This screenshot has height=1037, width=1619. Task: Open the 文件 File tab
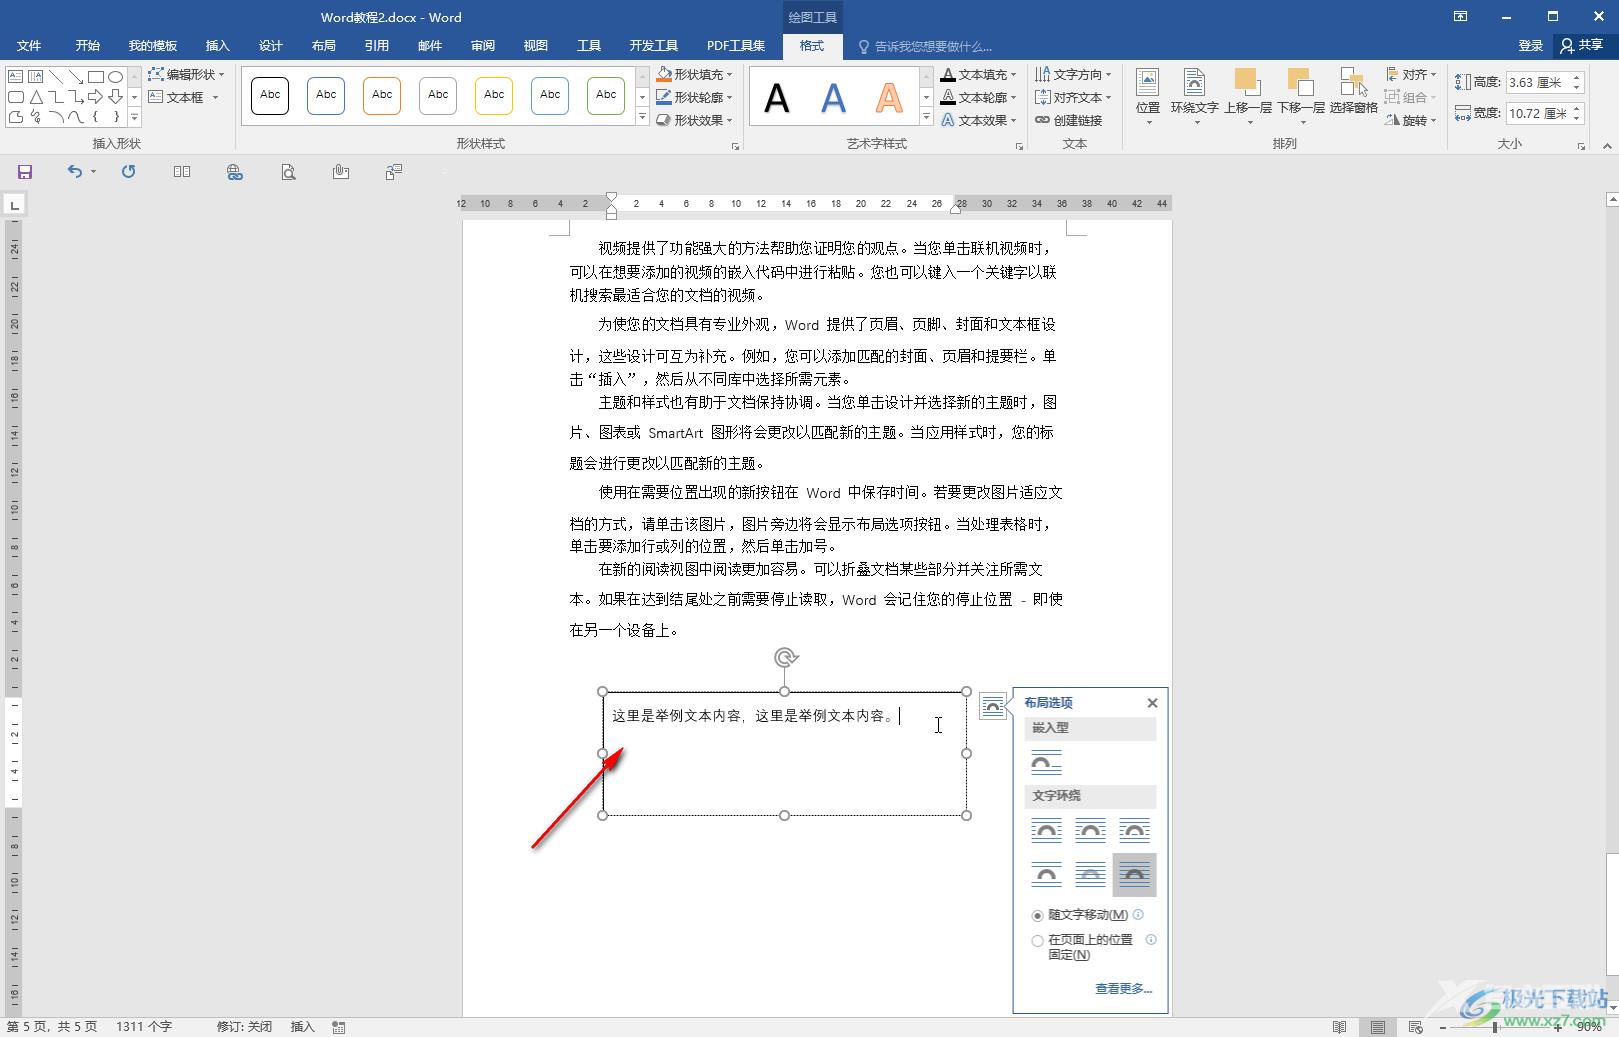click(x=29, y=46)
